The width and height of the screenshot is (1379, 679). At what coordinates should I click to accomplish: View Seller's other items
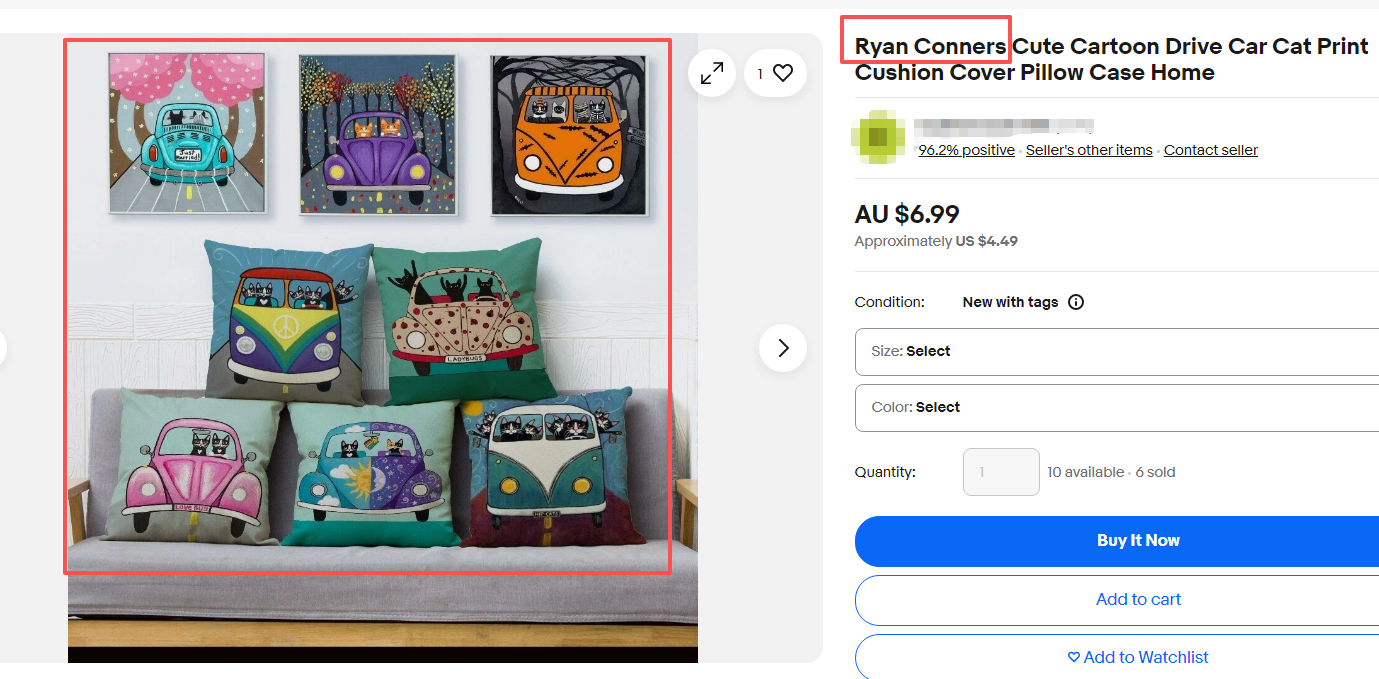pyautogui.click(x=1089, y=150)
